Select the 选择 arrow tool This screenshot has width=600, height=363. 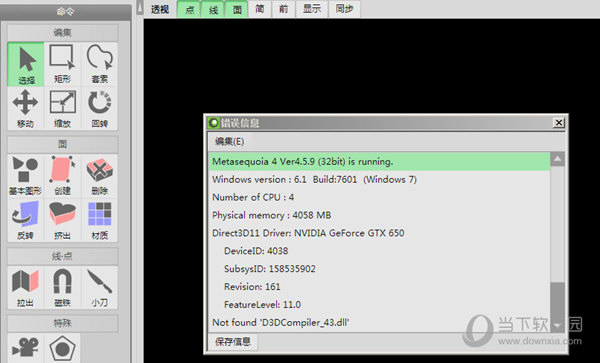coord(26,64)
